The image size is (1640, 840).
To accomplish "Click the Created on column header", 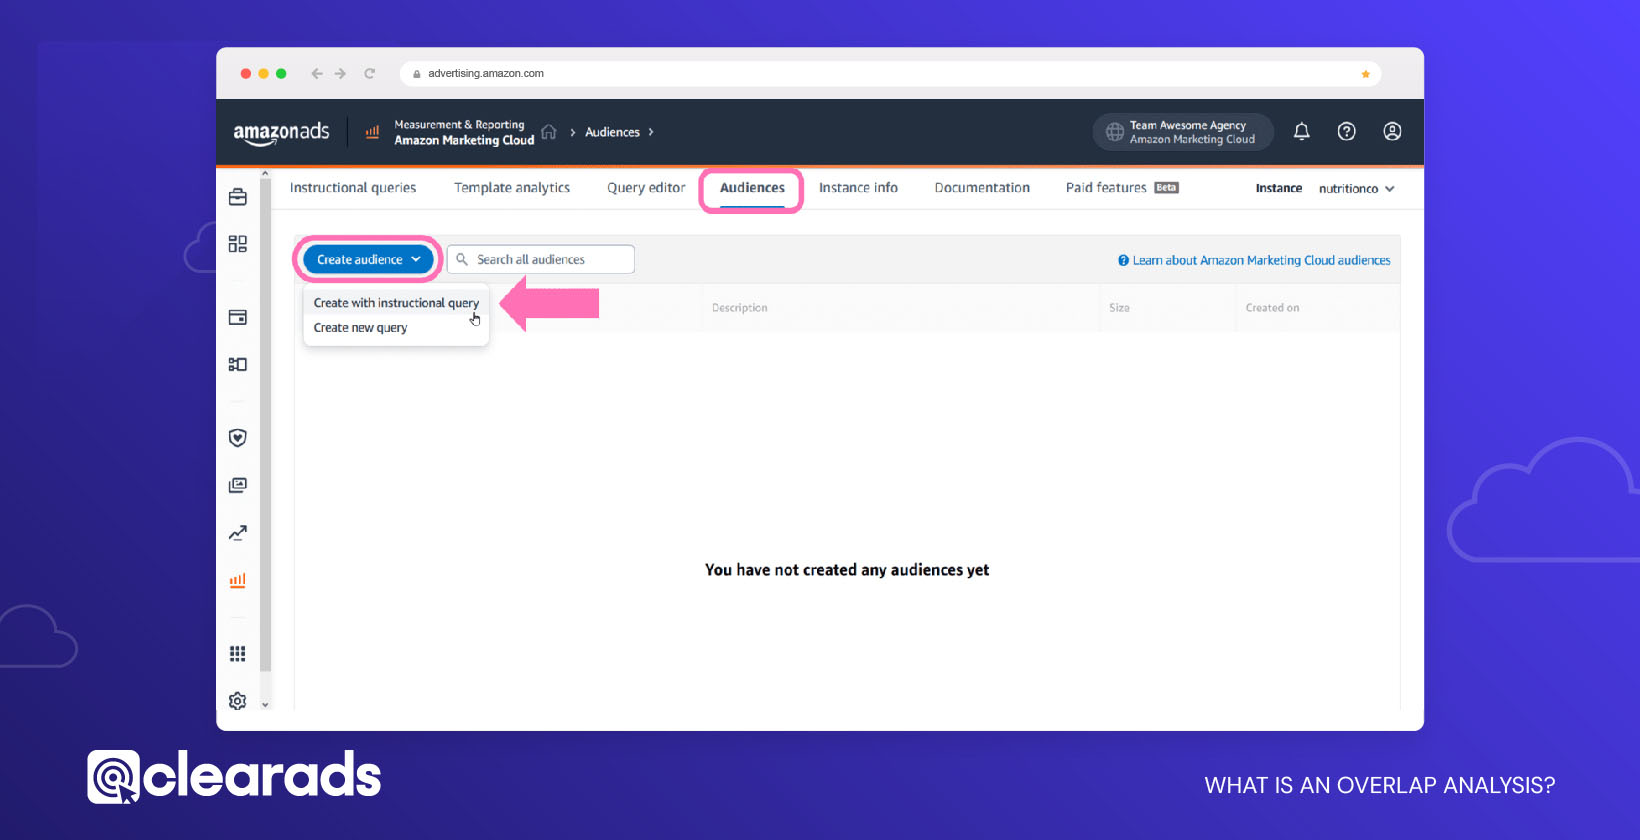I will (1272, 308).
